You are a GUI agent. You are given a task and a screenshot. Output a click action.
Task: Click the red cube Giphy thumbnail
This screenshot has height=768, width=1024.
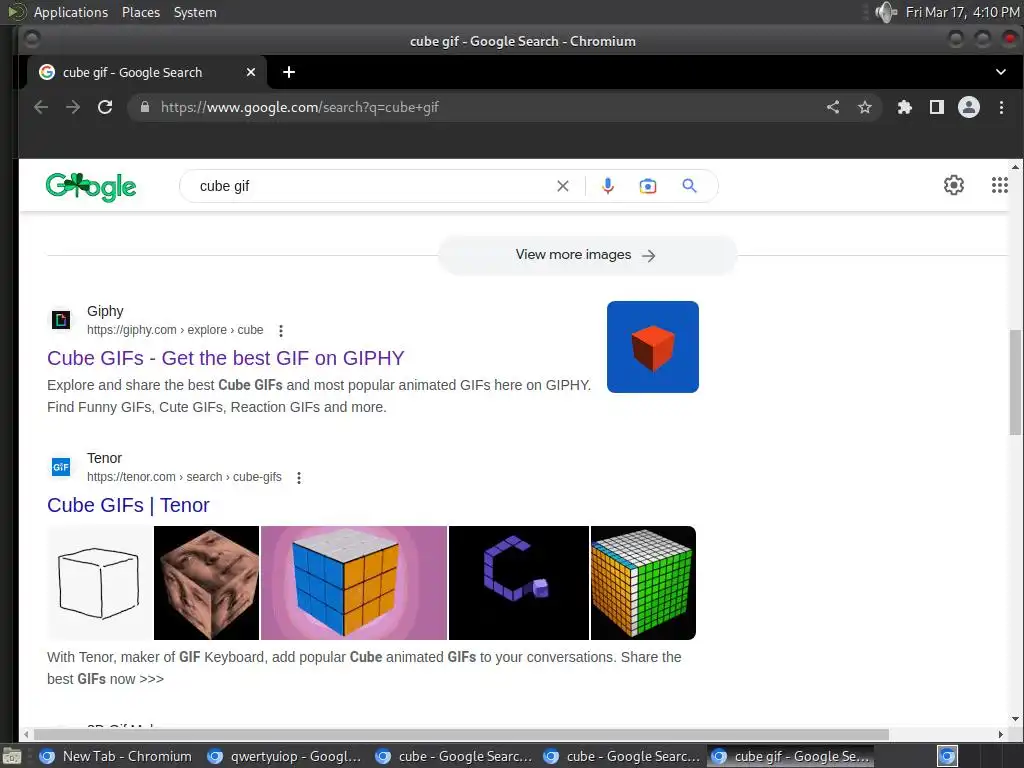click(652, 347)
